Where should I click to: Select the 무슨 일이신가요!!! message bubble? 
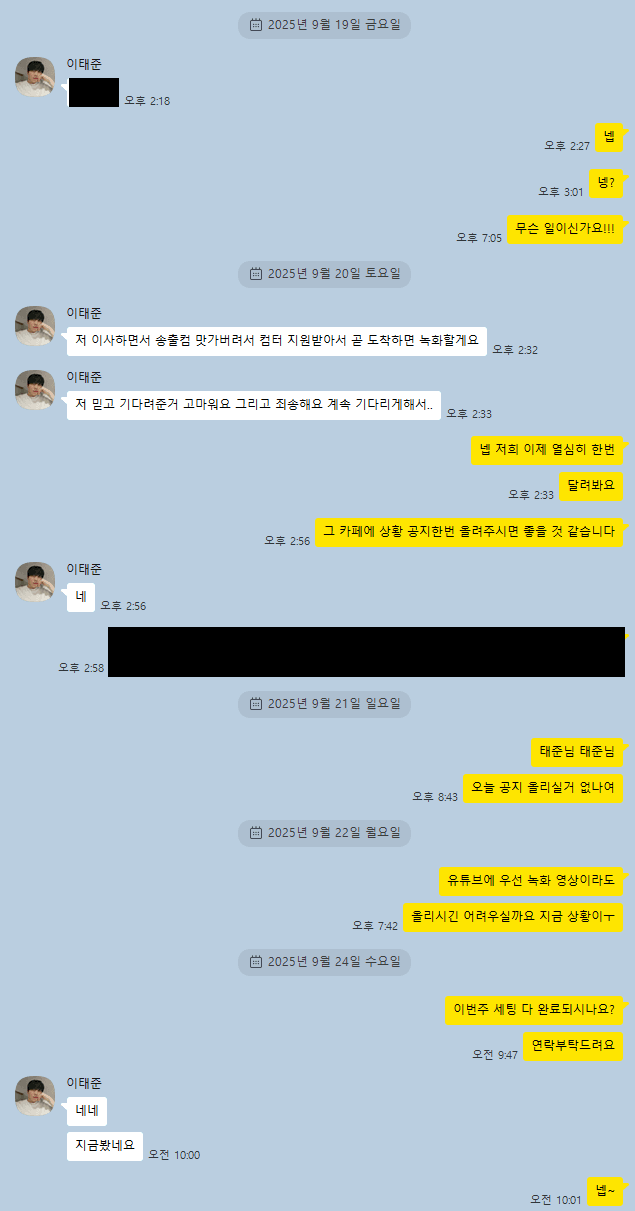(x=566, y=228)
